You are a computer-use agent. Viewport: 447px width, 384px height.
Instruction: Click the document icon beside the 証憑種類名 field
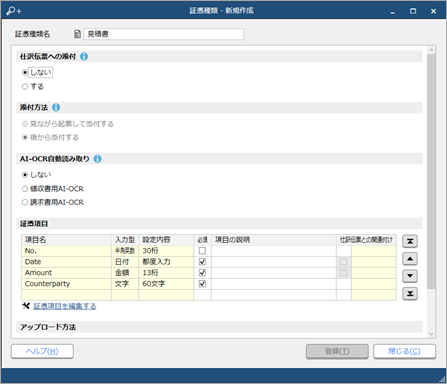point(77,34)
